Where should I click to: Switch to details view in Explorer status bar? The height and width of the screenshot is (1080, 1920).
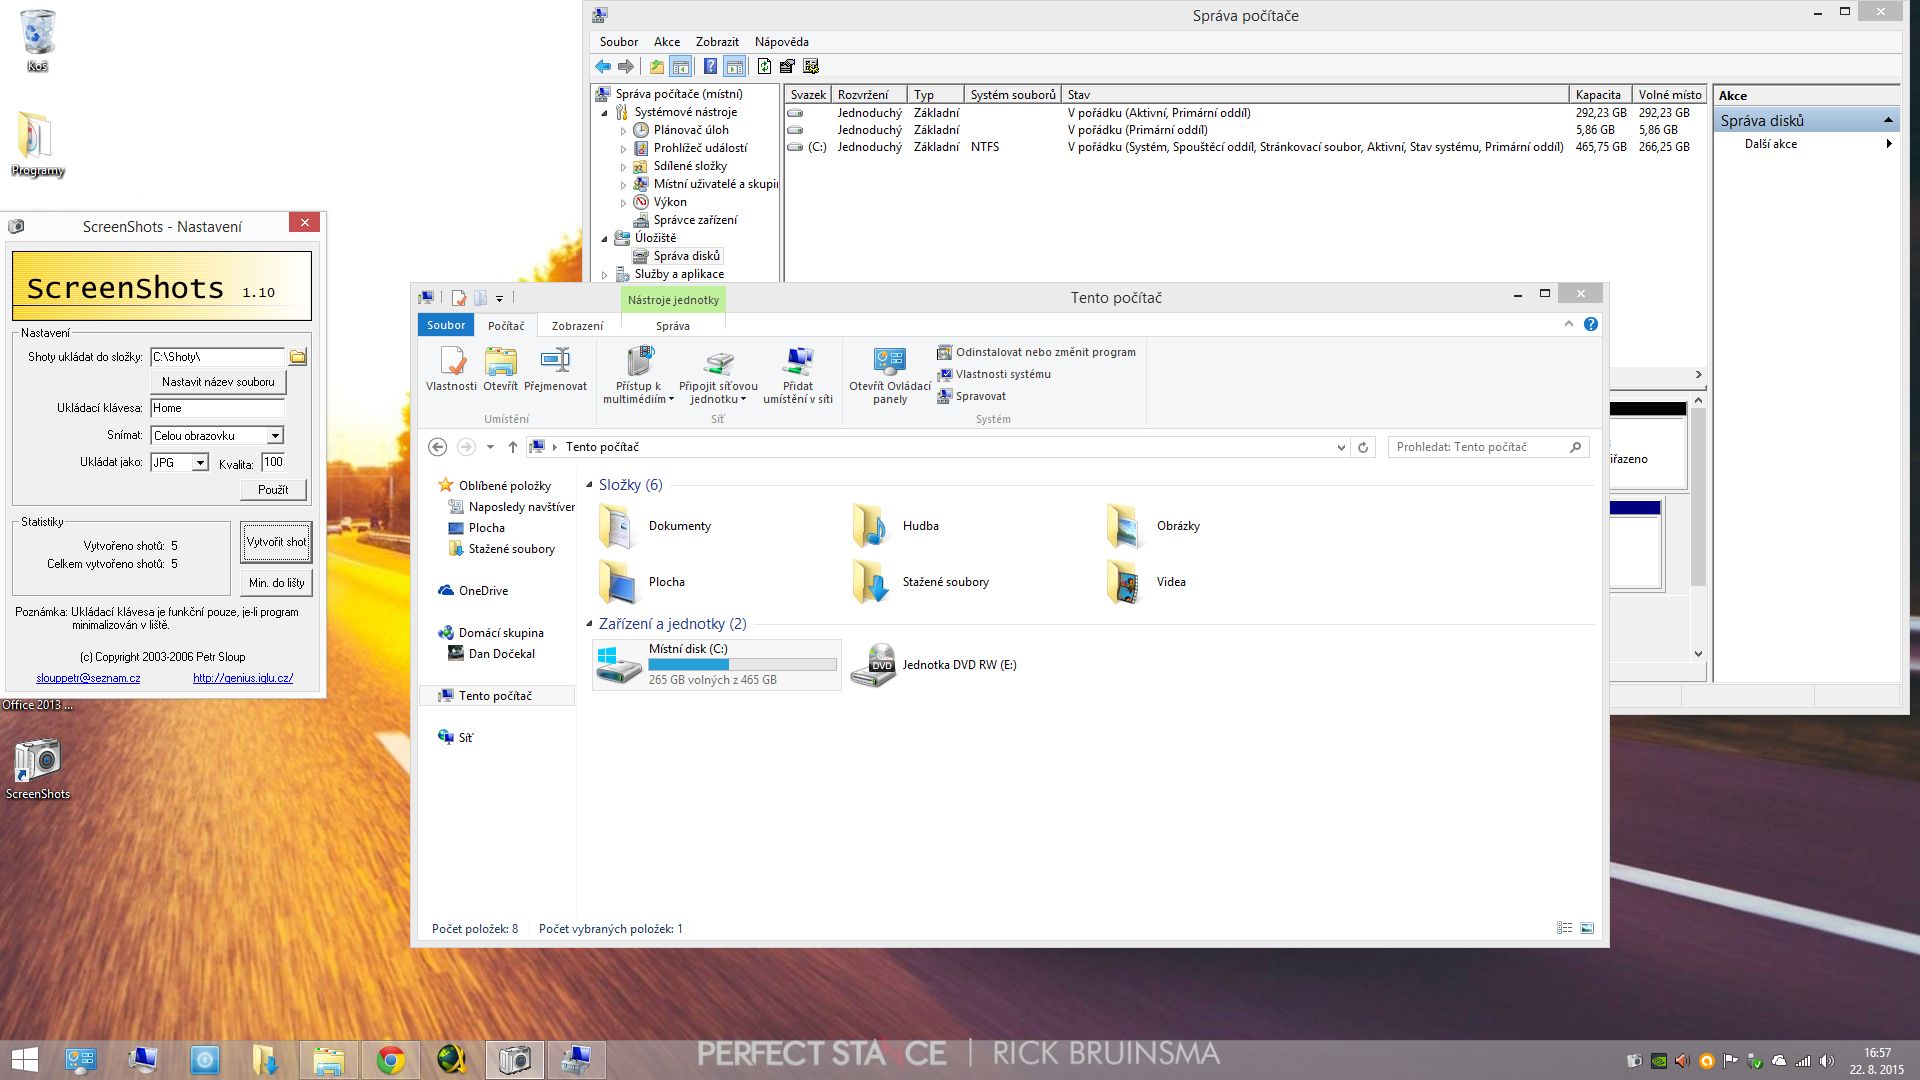[1565, 929]
